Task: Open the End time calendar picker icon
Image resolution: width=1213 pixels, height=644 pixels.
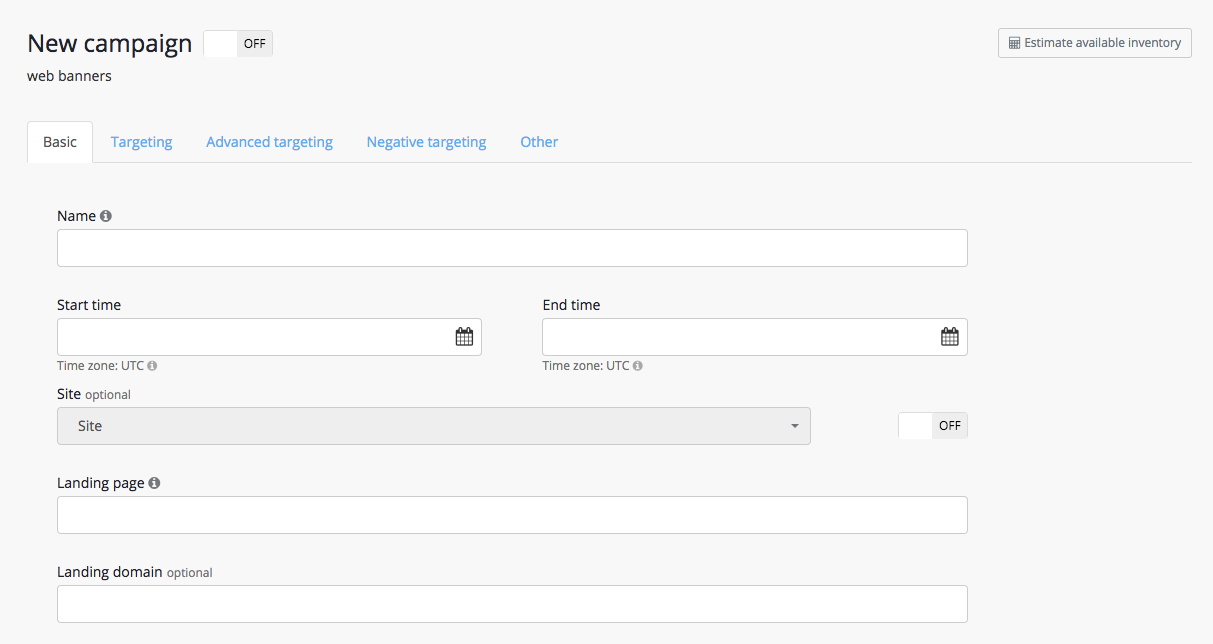Action: (949, 337)
